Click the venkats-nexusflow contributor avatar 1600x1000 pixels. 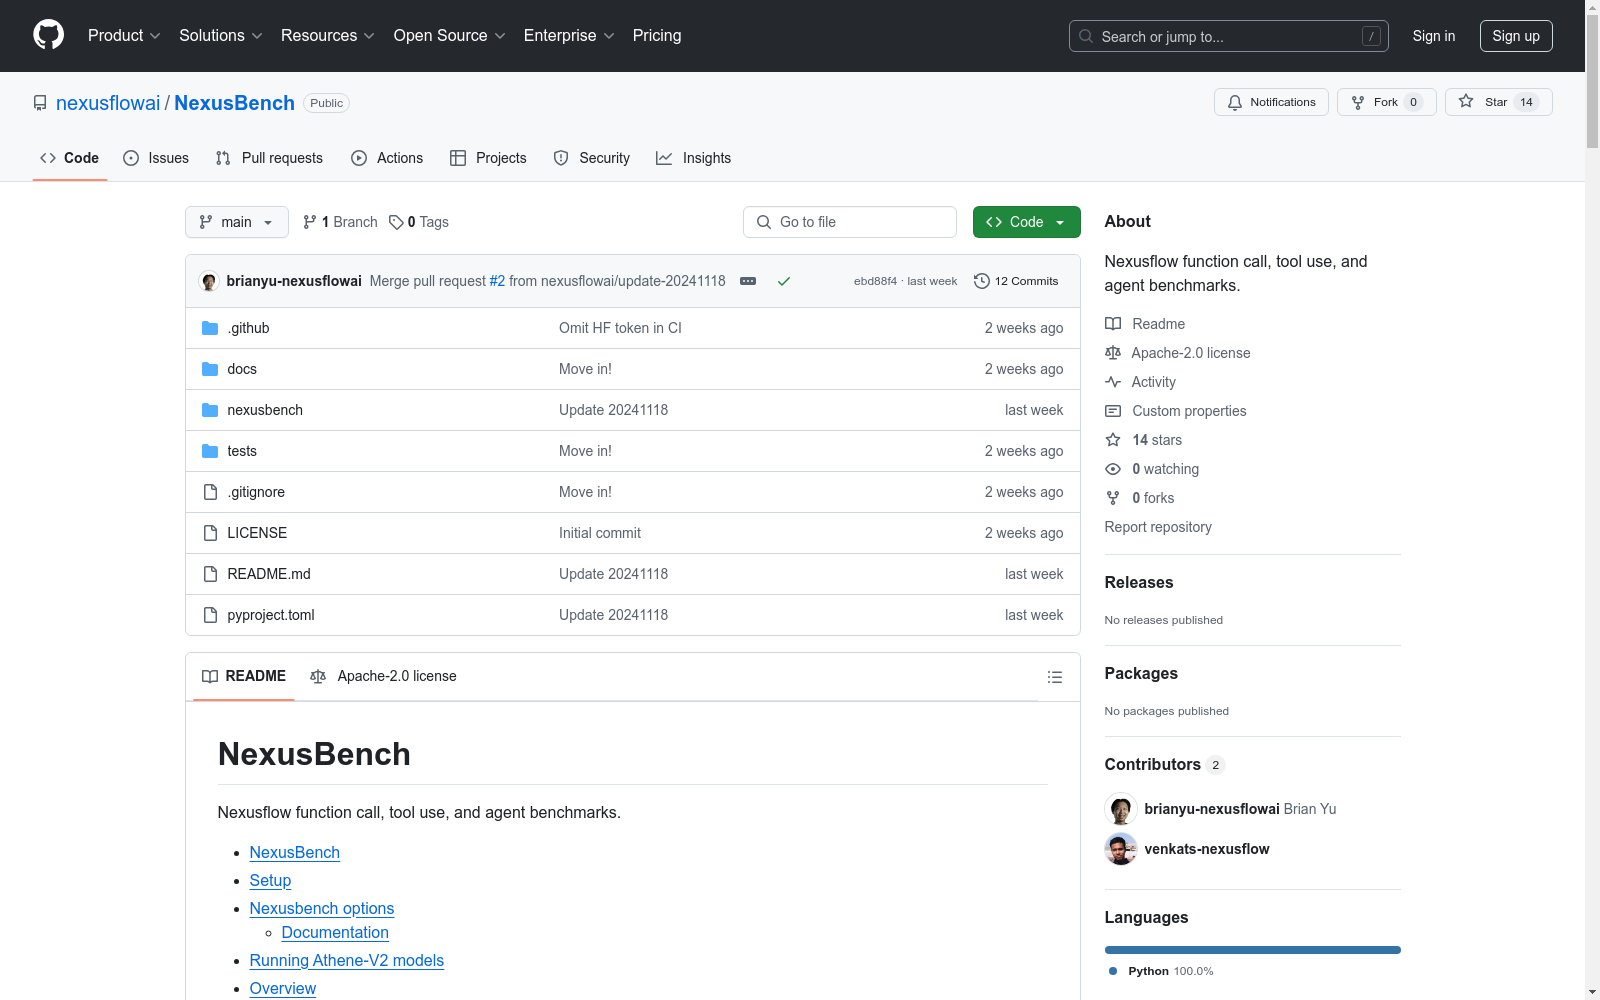coord(1121,849)
